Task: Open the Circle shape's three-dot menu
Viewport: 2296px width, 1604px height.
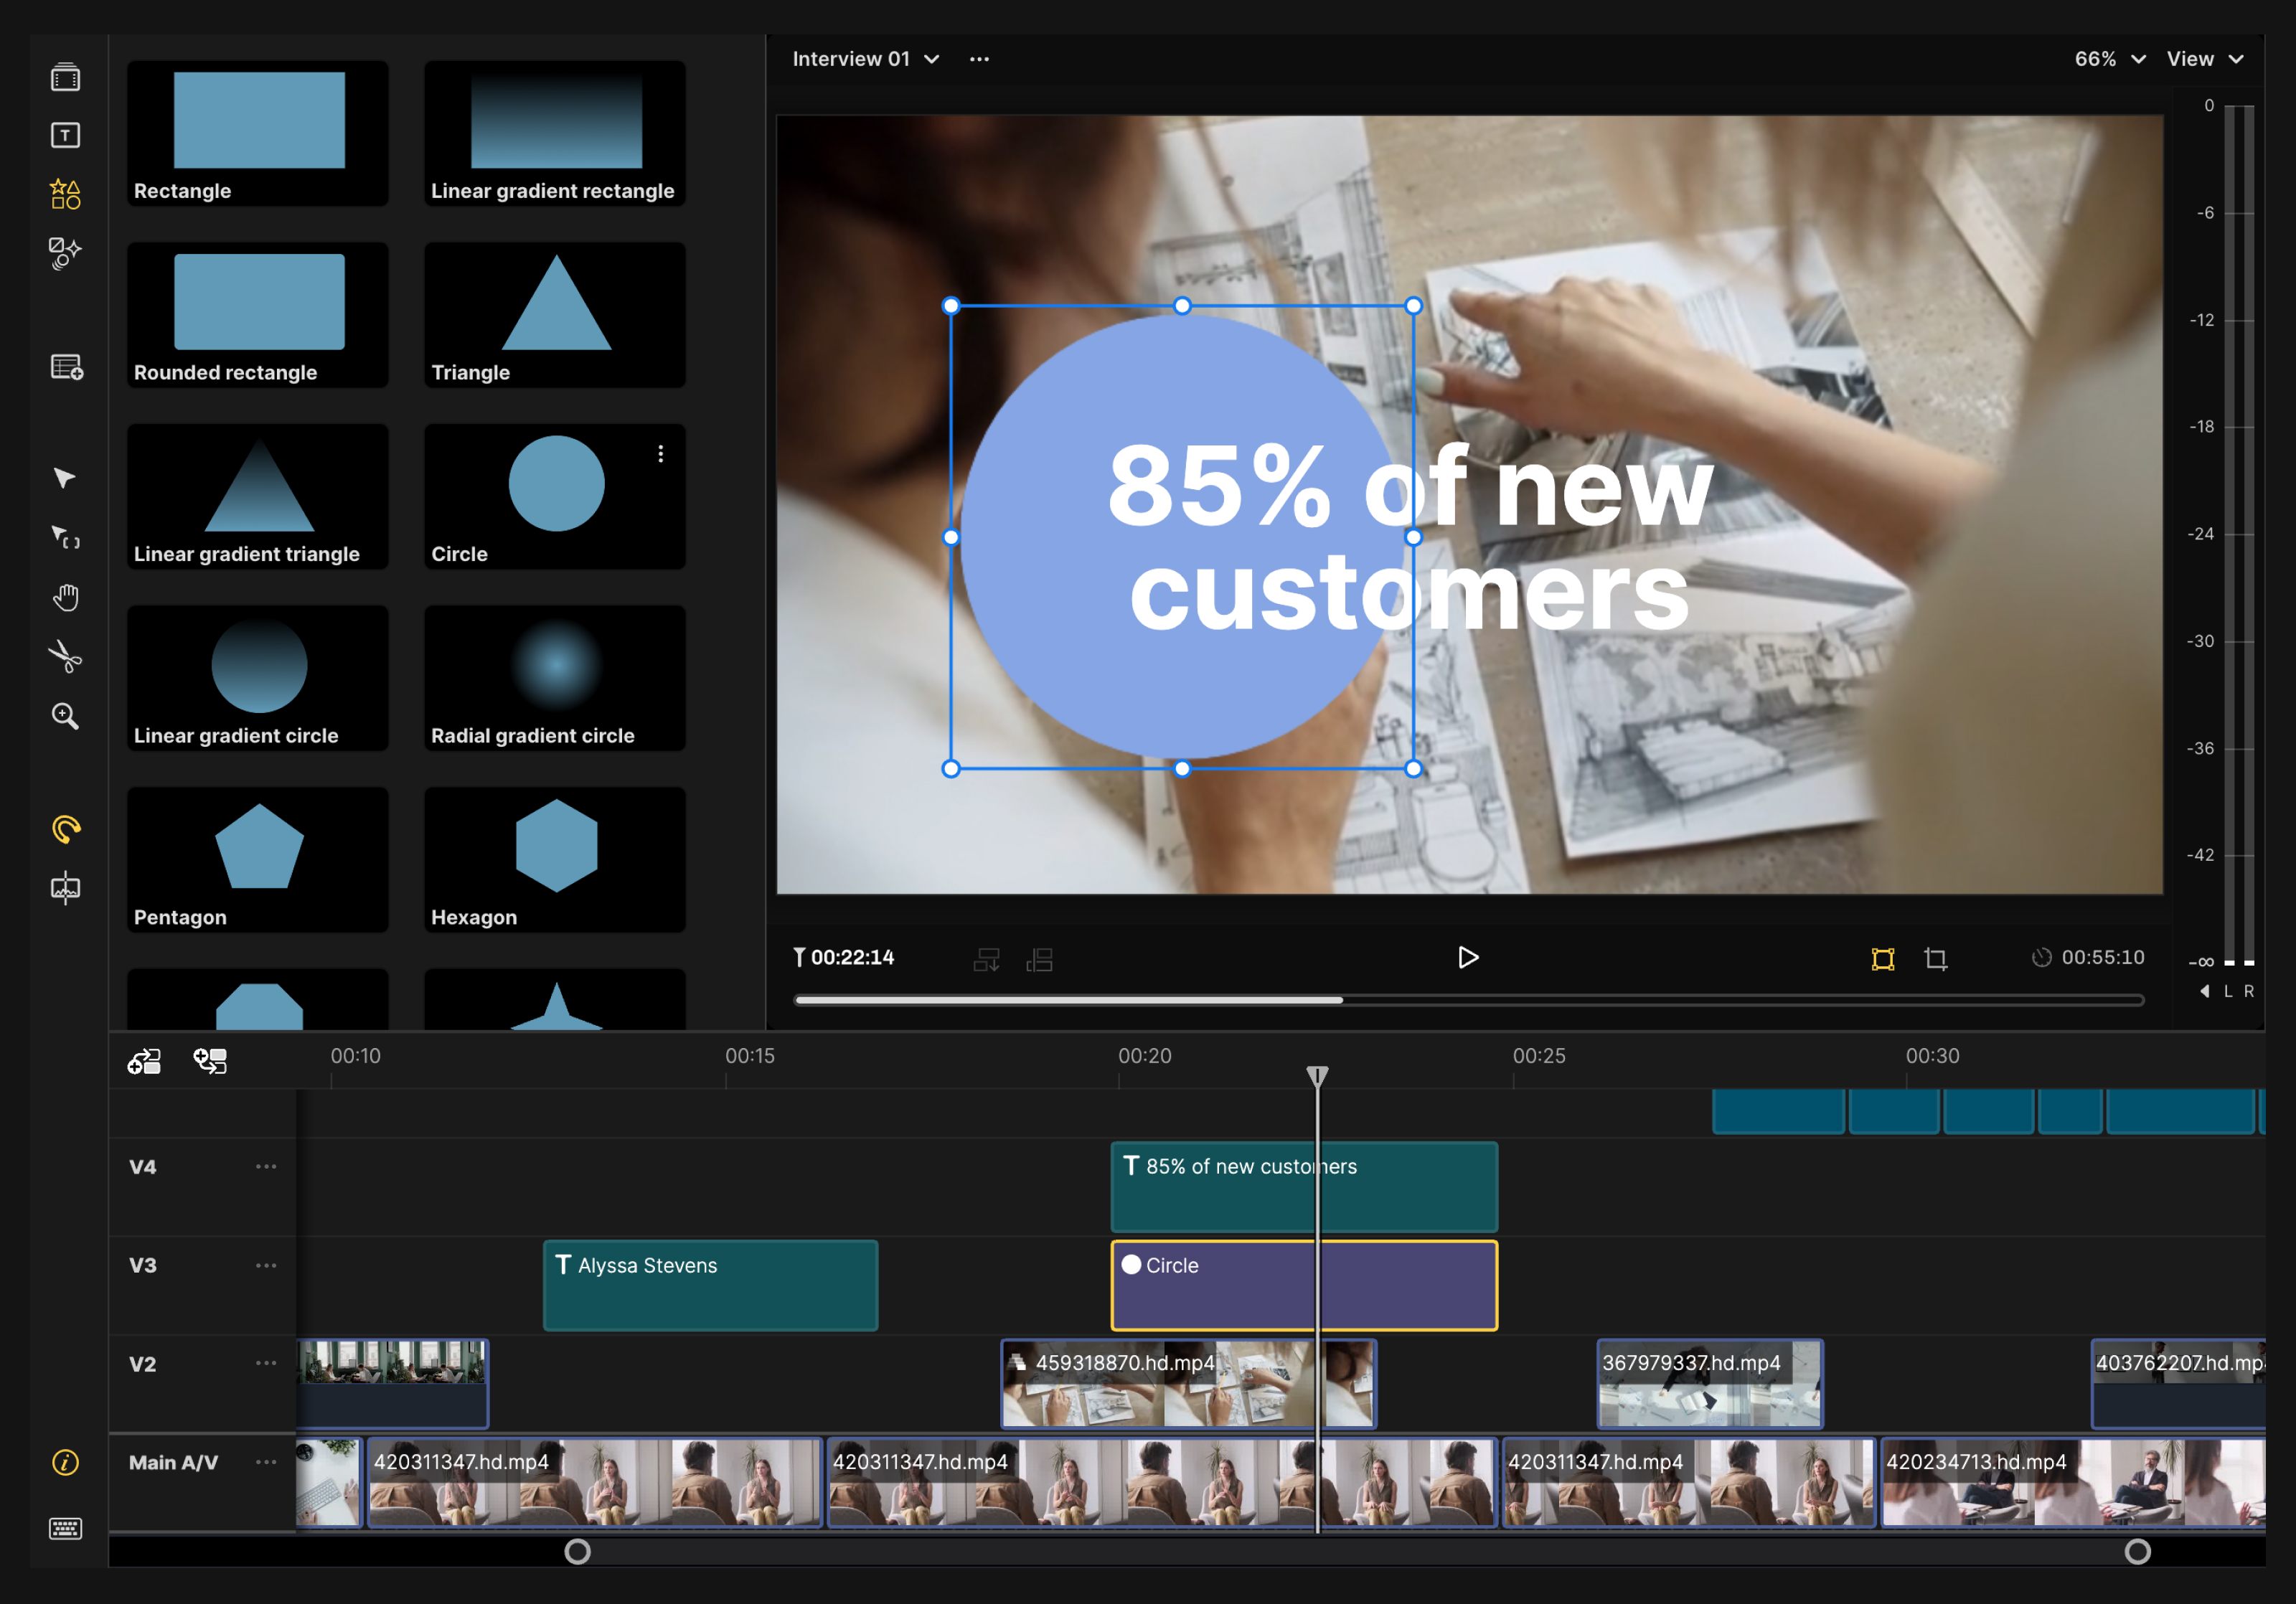Action: click(x=660, y=454)
